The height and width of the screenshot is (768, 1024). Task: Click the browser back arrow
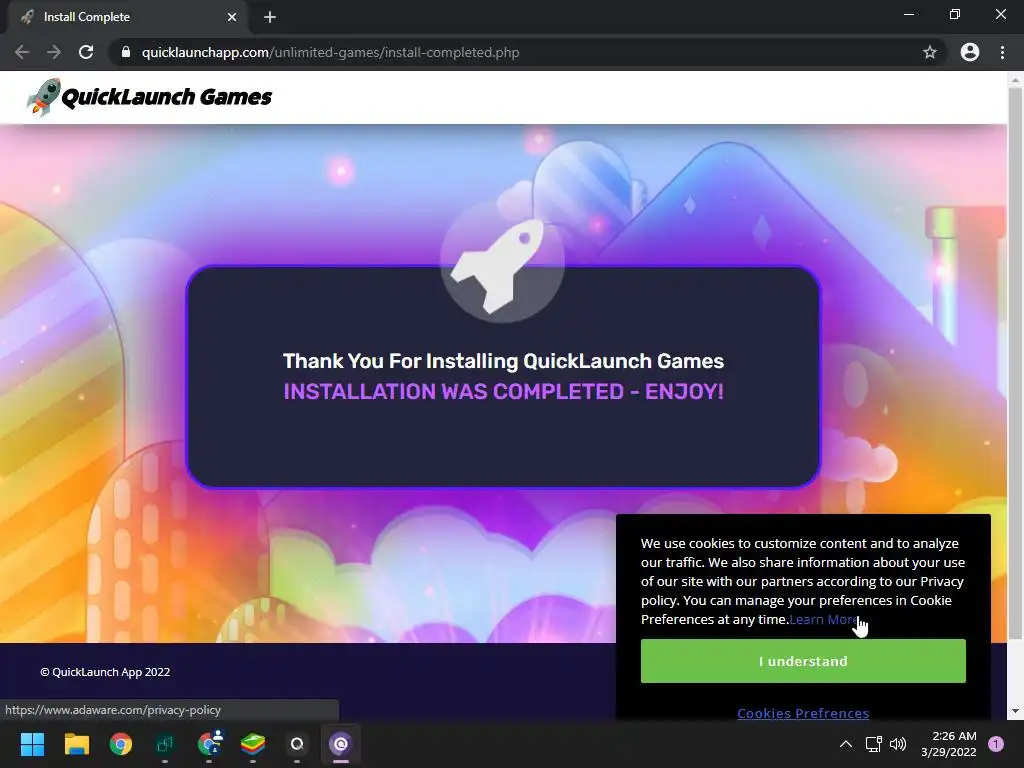click(22, 52)
